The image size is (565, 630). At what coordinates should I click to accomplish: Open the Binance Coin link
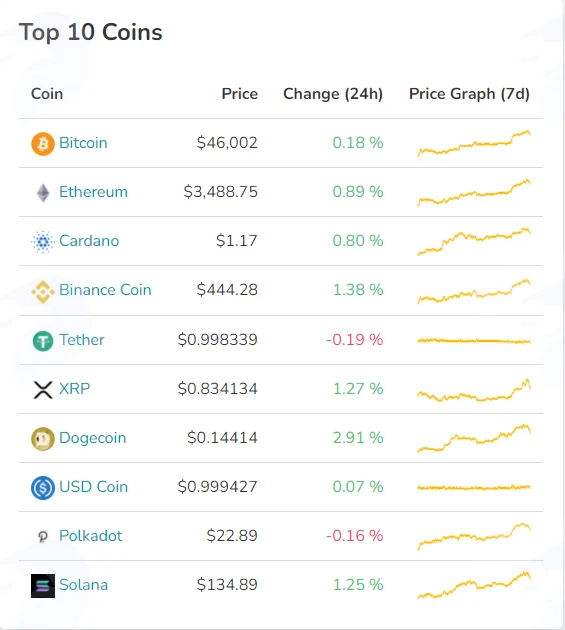[105, 290]
